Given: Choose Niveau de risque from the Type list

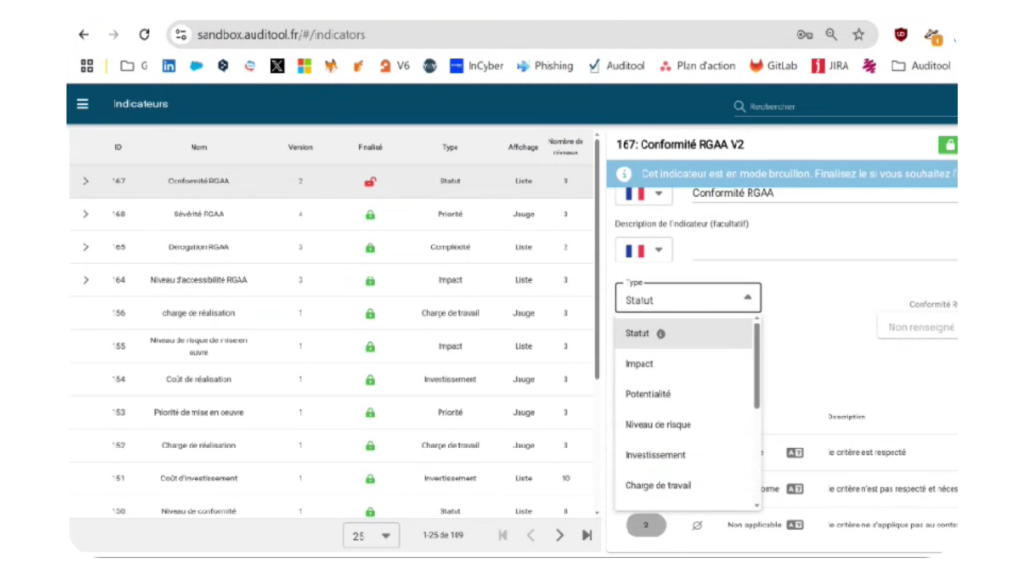Looking at the screenshot, I should click(x=658, y=425).
